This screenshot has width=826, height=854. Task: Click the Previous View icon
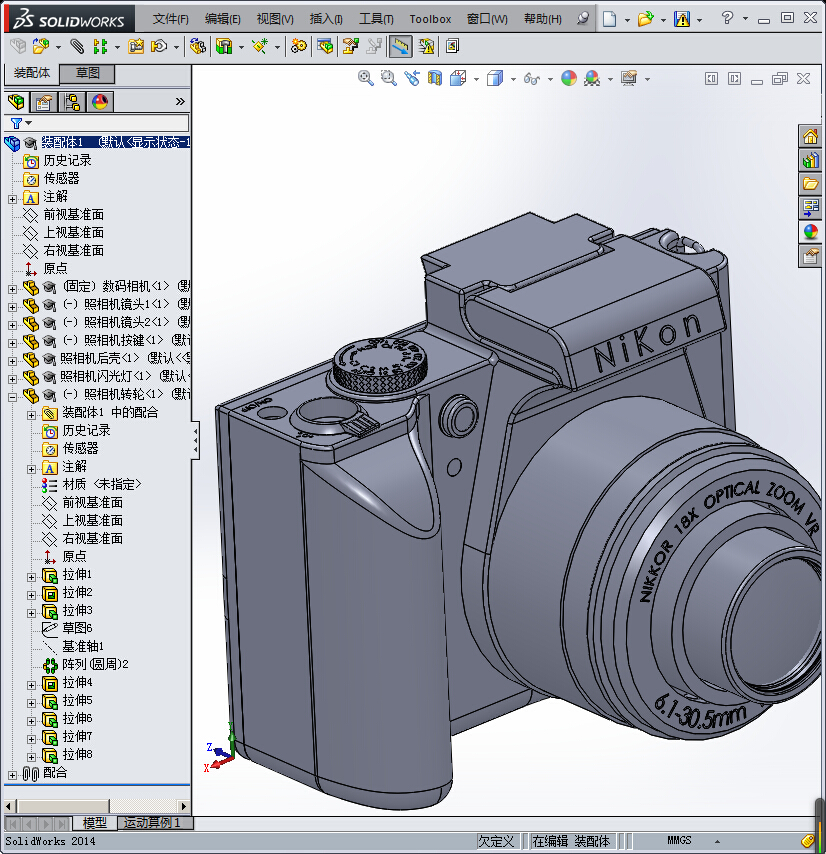pyautogui.click(x=412, y=78)
